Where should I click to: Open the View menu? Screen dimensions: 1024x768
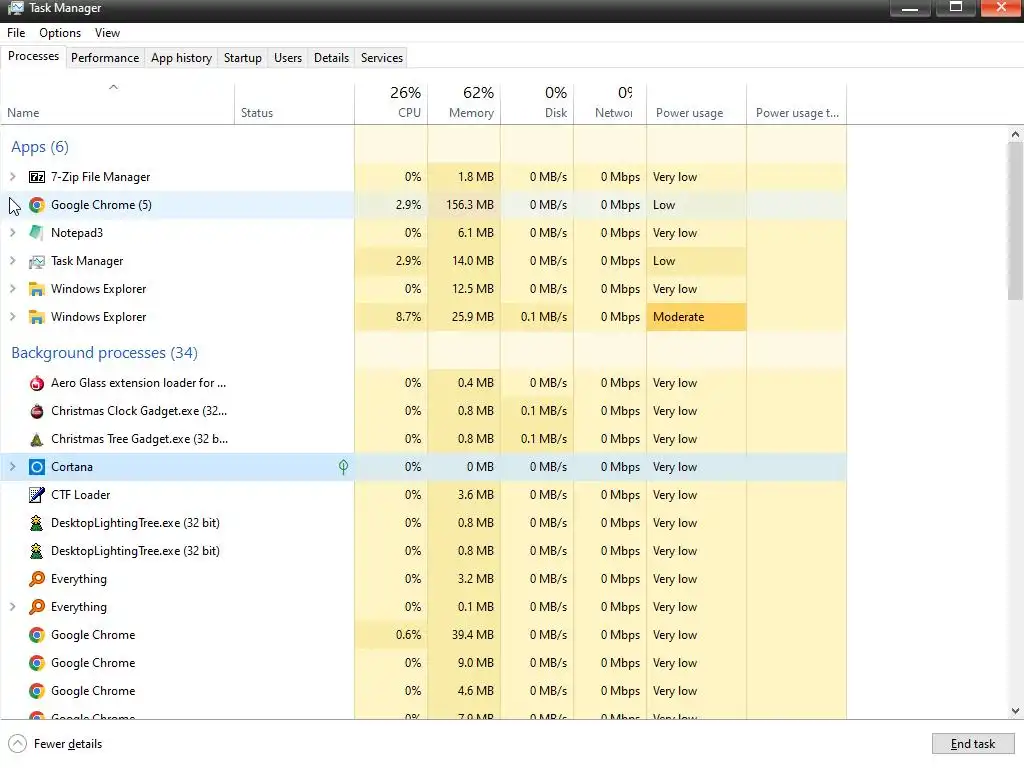point(107,33)
